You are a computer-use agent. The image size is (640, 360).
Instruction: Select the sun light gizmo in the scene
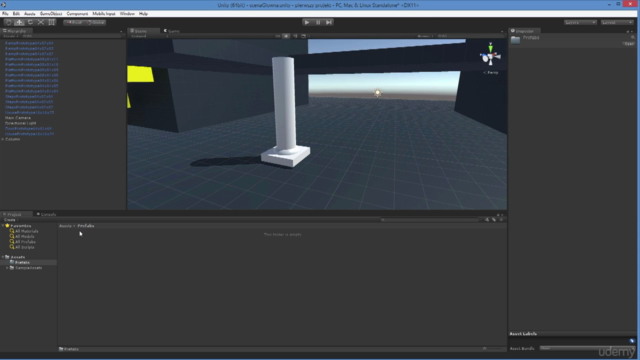378,93
